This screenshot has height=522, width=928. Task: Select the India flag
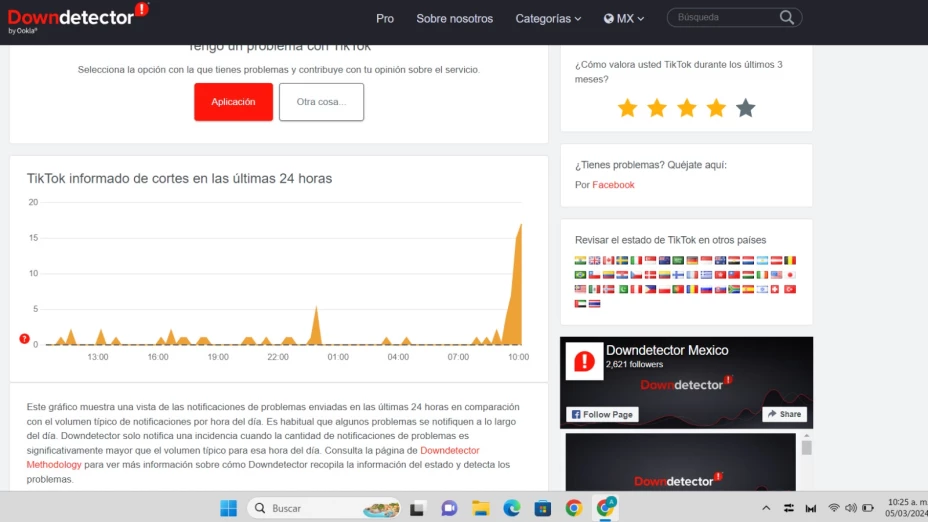coord(580,260)
